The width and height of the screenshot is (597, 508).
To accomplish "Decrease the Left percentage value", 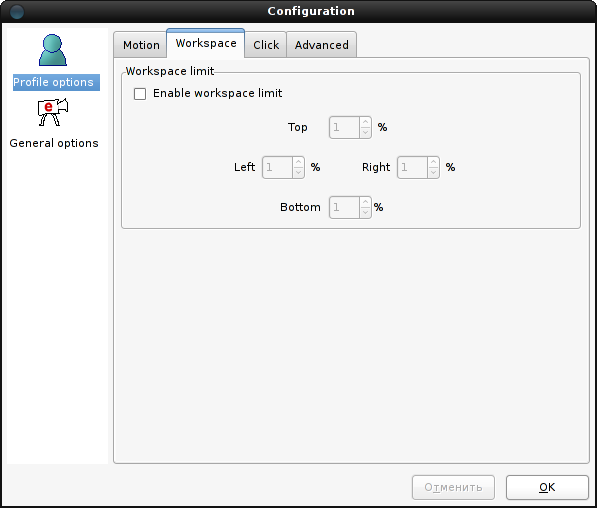I will coord(298,173).
